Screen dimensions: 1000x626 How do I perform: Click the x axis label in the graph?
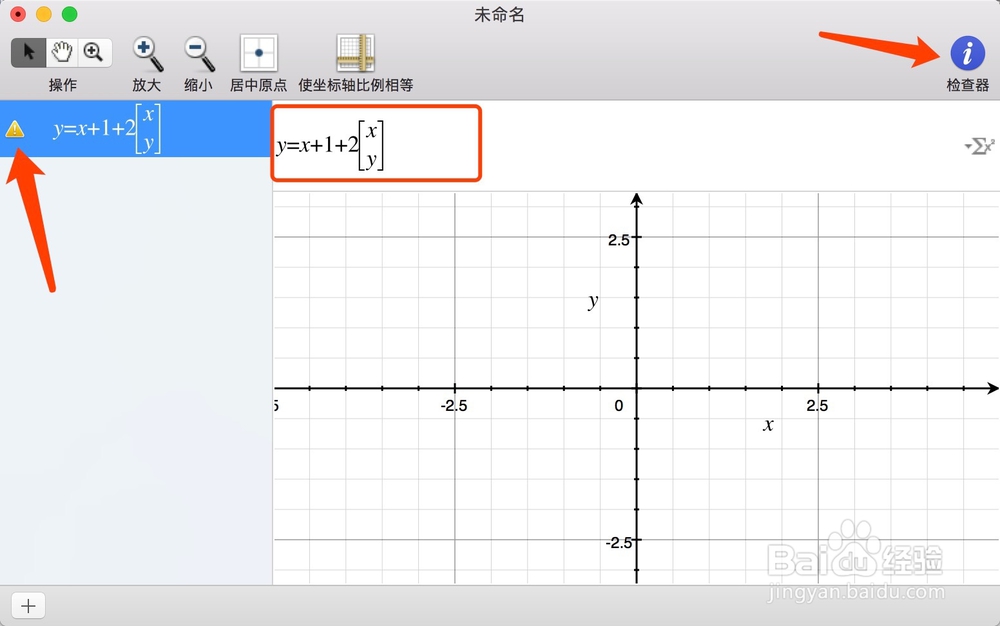click(767, 425)
